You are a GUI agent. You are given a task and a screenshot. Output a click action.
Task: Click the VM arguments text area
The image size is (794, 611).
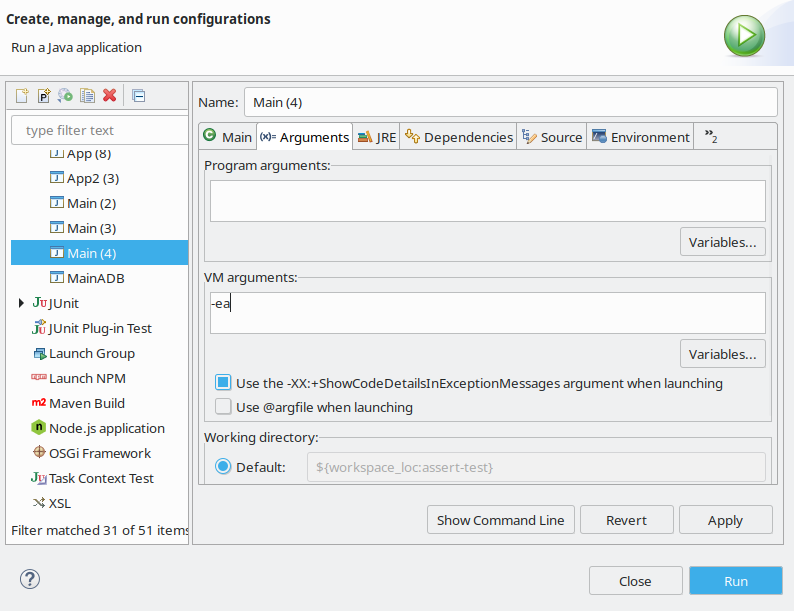(487, 313)
